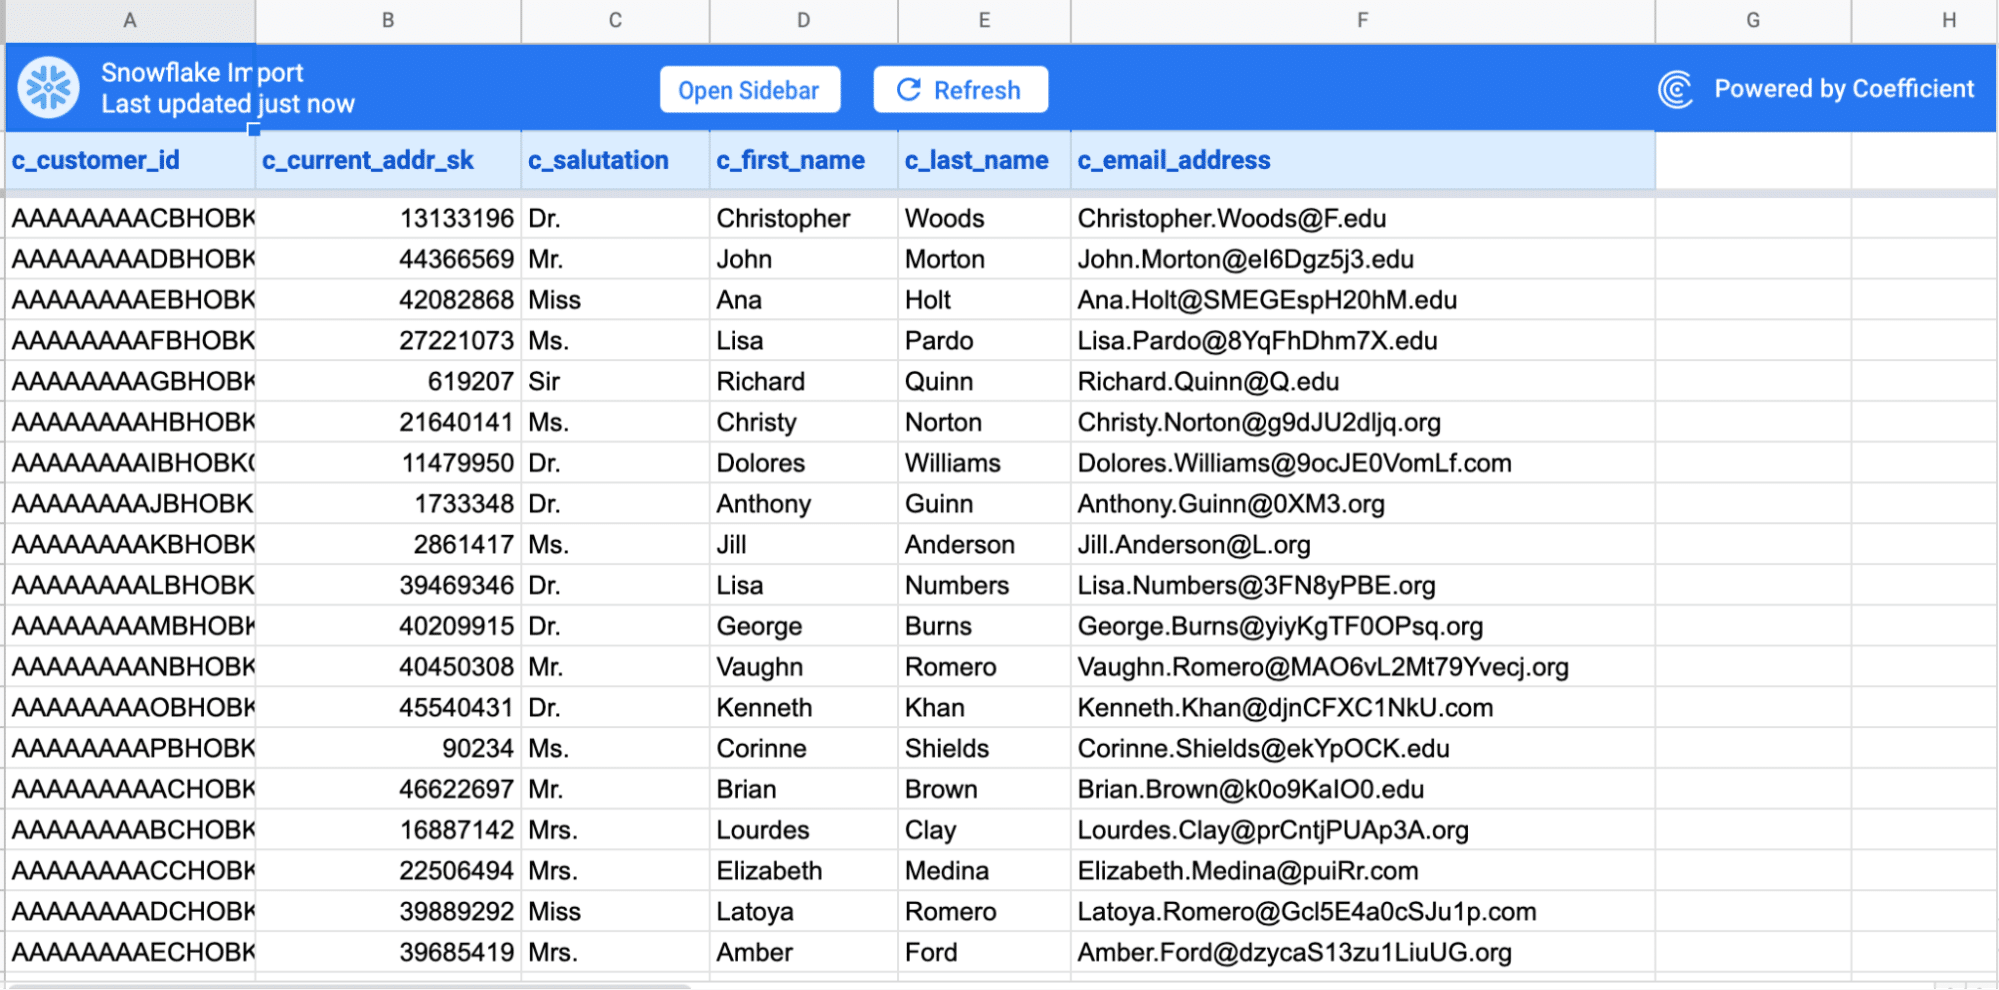The width and height of the screenshot is (1999, 990).
Task: Select the c_customer_id header cell
Action: (x=130, y=160)
